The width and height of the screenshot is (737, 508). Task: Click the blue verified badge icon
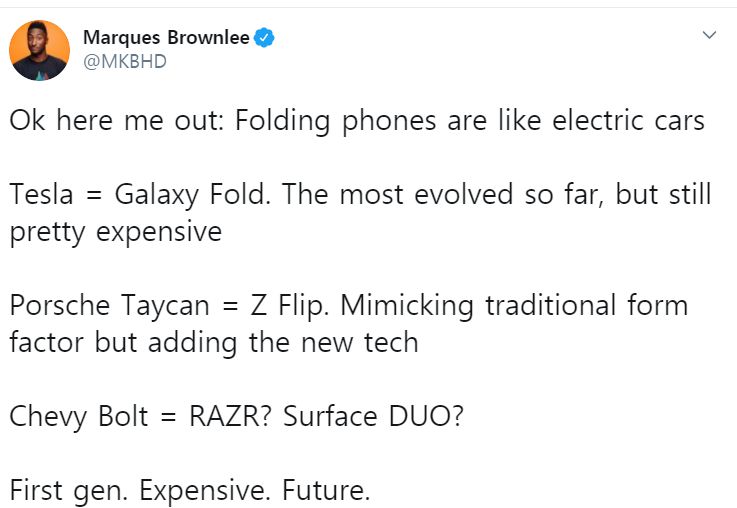265,39
